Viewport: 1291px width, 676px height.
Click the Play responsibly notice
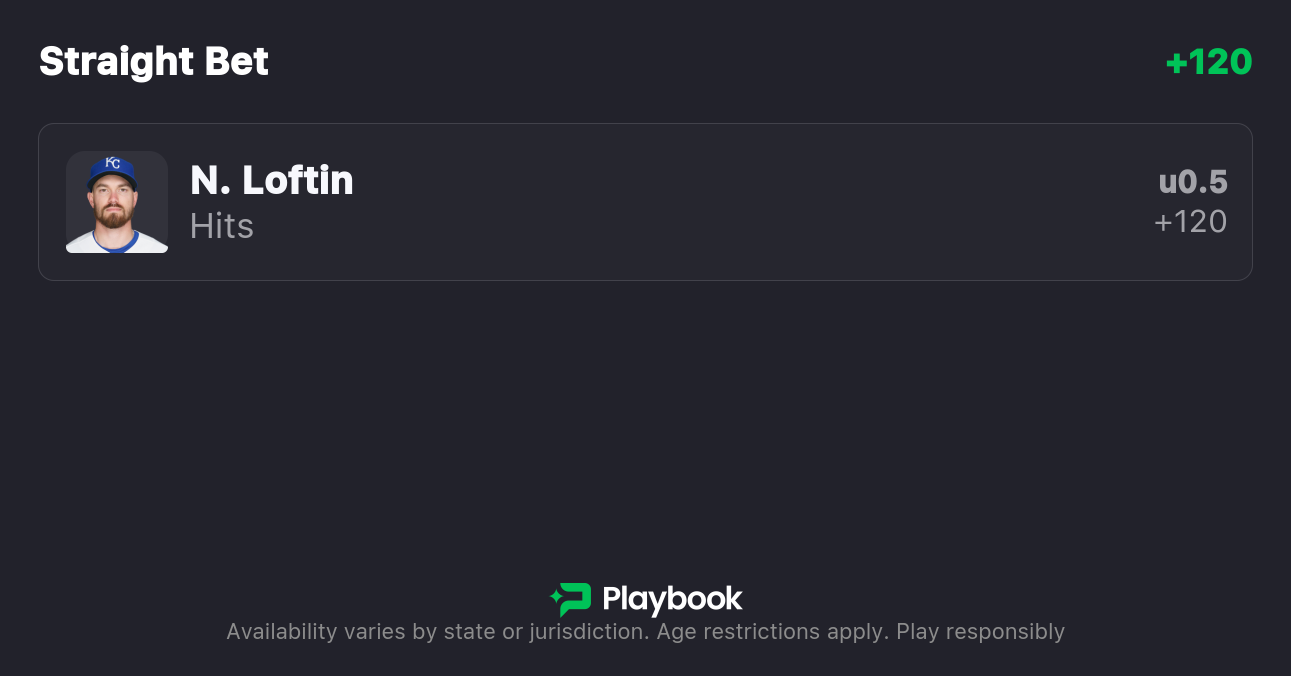click(980, 632)
